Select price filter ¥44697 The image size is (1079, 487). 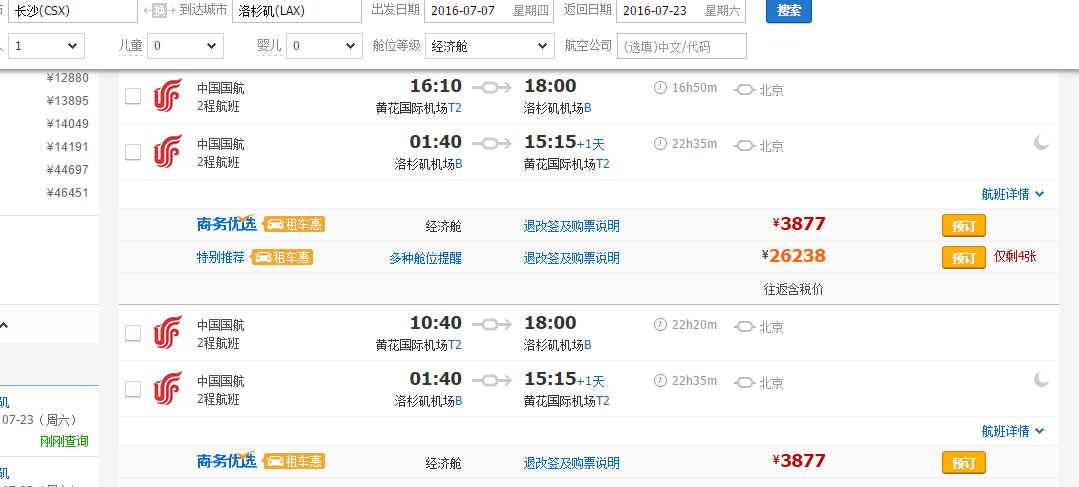(67, 169)
